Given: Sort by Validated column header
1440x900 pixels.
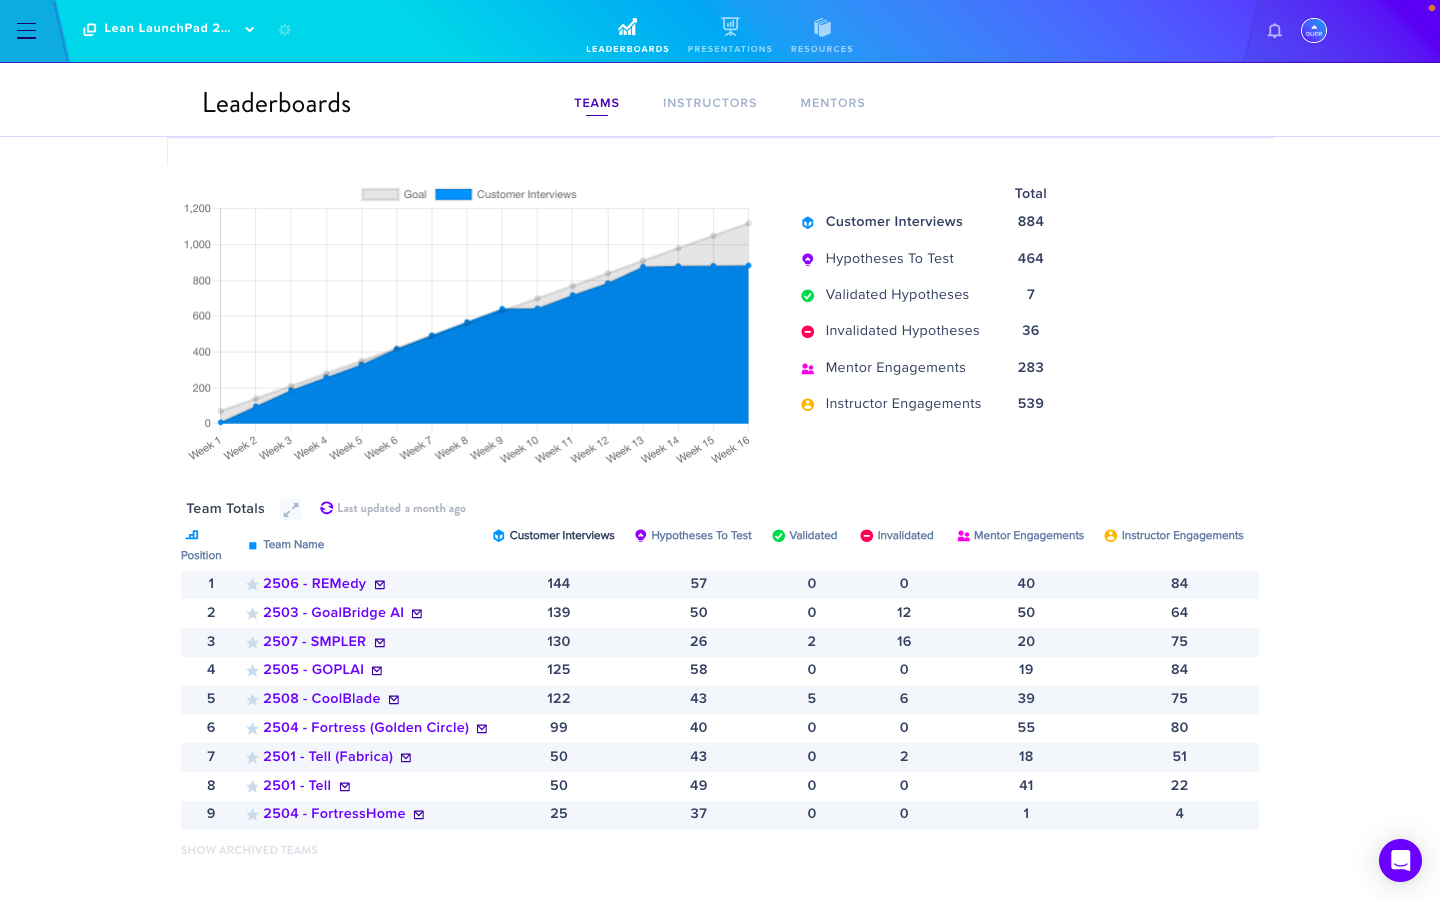Looking at the screenshot, I should coord(804,536).
